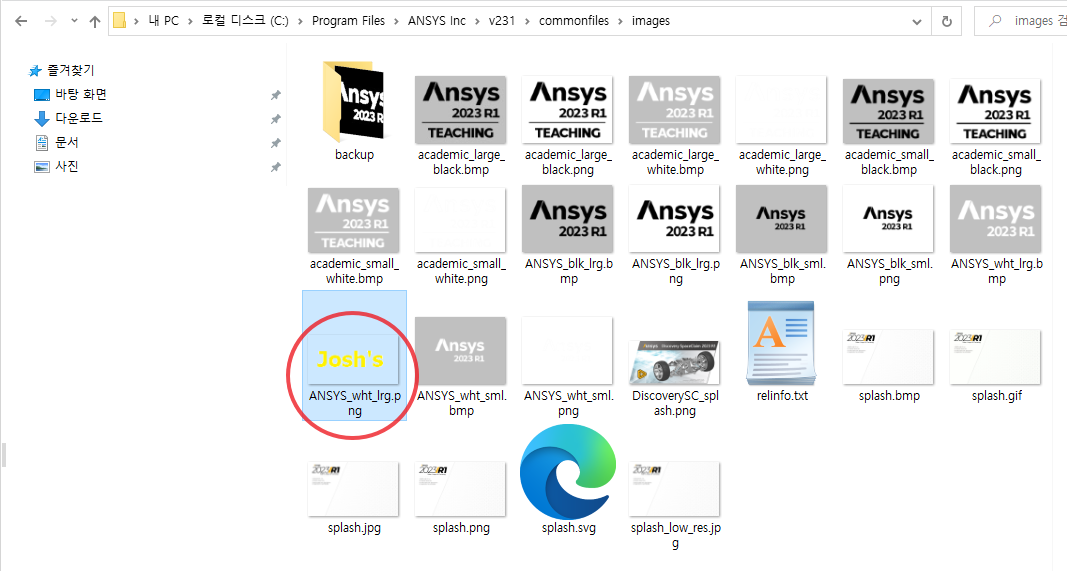This screenshot has height=571, width=1067.
Task: Select the splash.svg Edge icon
Action: pyautogui.click(x=568, y=472)
